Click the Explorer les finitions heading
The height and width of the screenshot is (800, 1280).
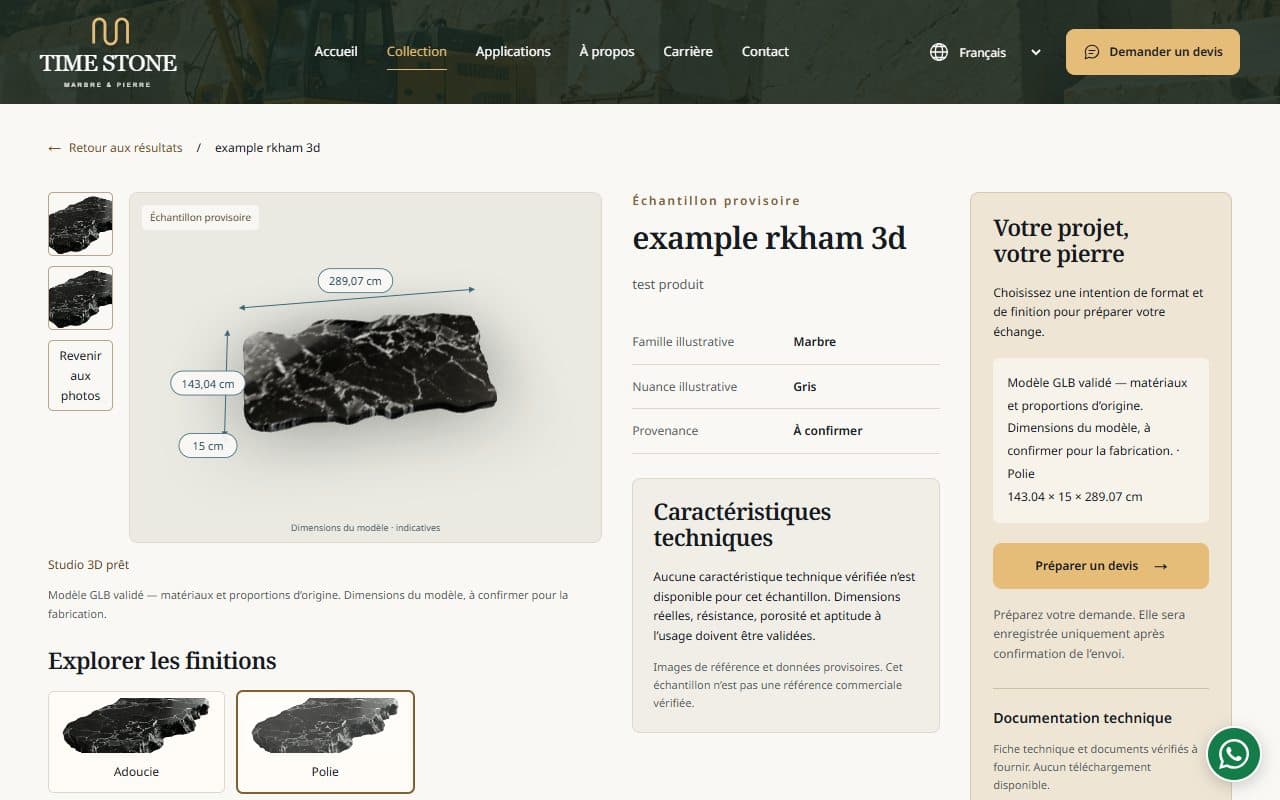click(x=162, y=661)
